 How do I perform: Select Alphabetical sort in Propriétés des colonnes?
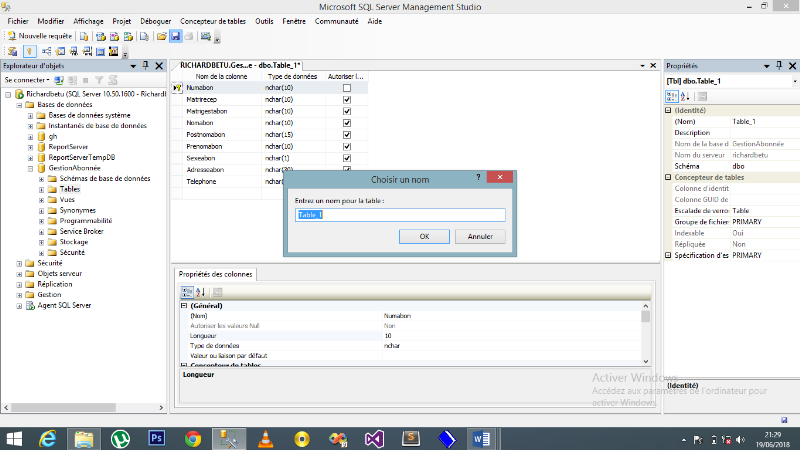click(x=201, y=292)
